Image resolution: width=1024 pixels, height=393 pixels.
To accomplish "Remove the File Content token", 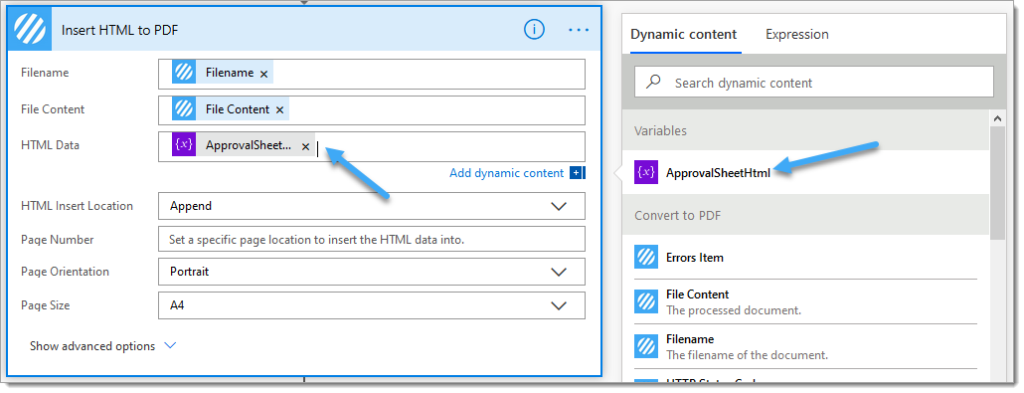I will tap(280, 110).
